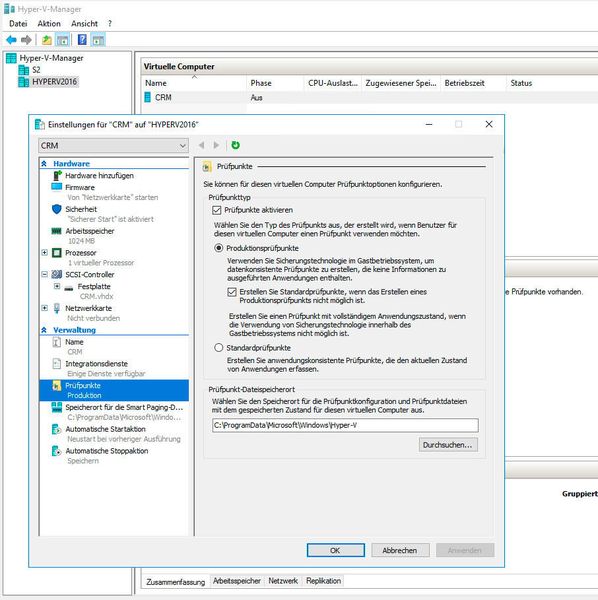This screenshot has width=598, height=600.
Task: Expand the Prozessor tree node
Action: 45,253
